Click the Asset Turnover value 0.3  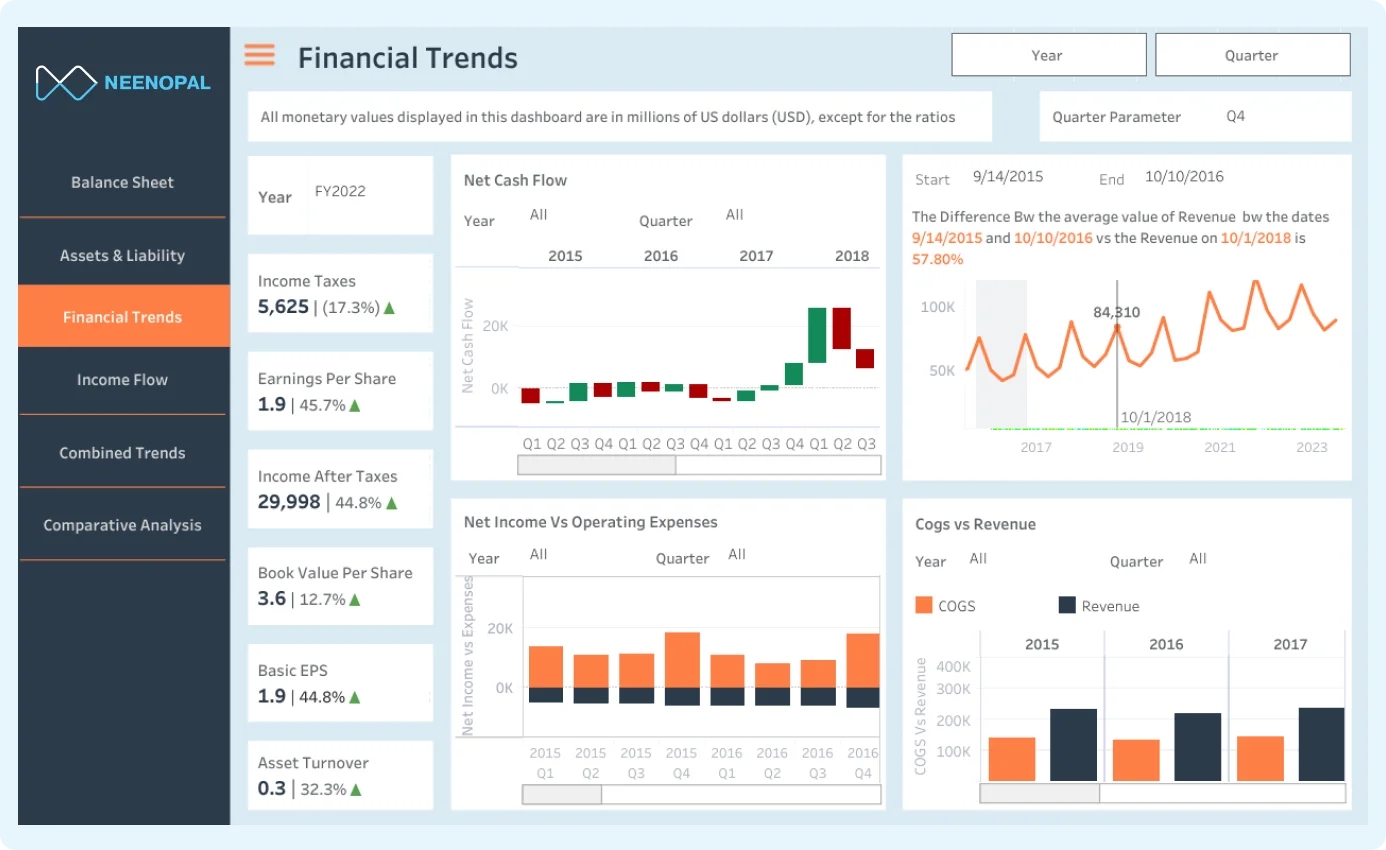pos(272,788)
